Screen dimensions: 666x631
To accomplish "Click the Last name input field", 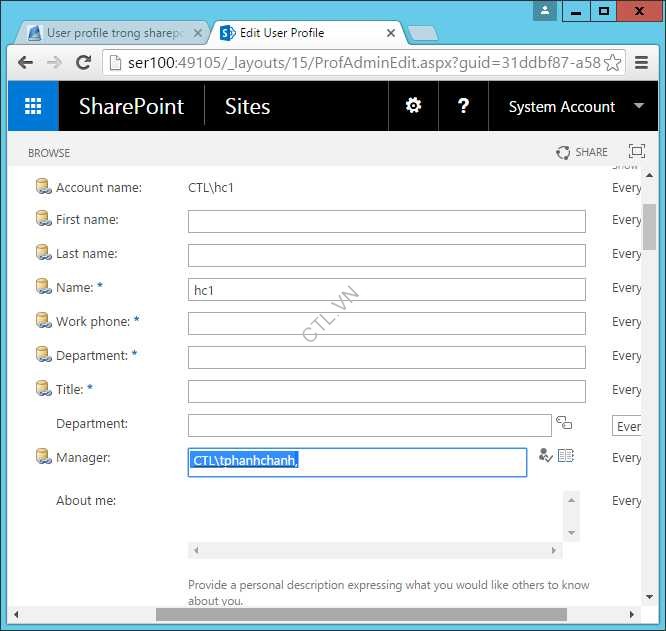I will click(387, 255).
